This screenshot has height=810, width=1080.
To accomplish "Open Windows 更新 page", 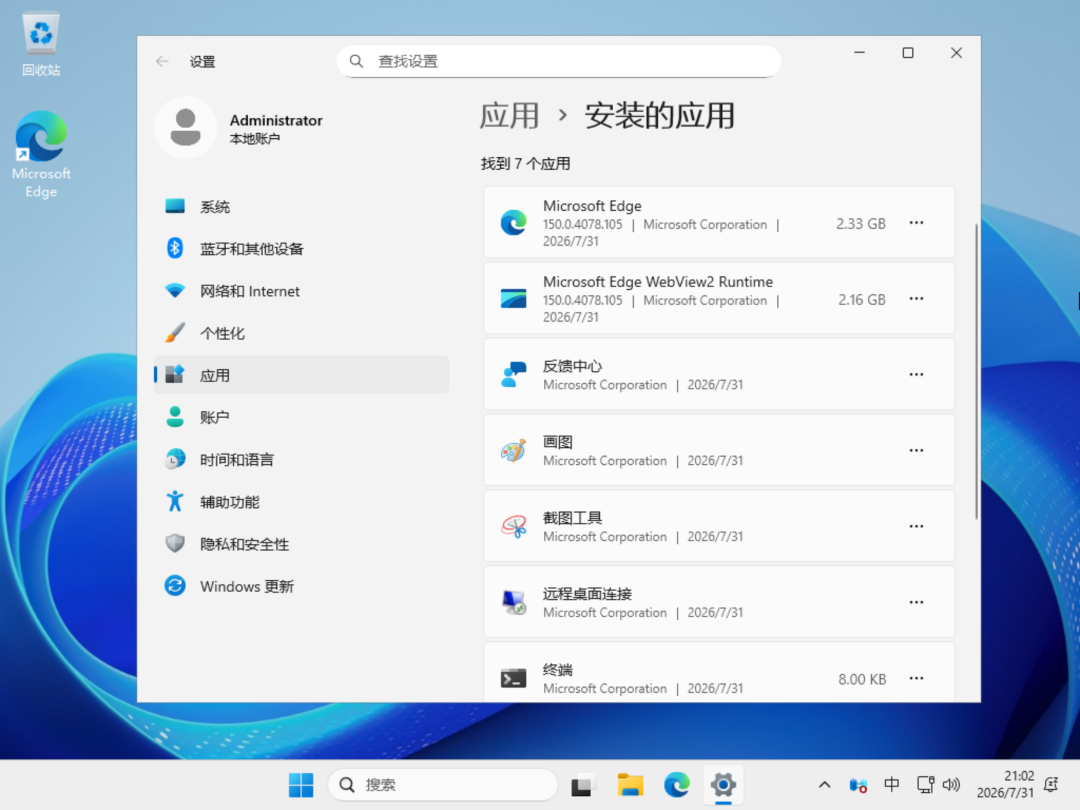I will 302,586.
